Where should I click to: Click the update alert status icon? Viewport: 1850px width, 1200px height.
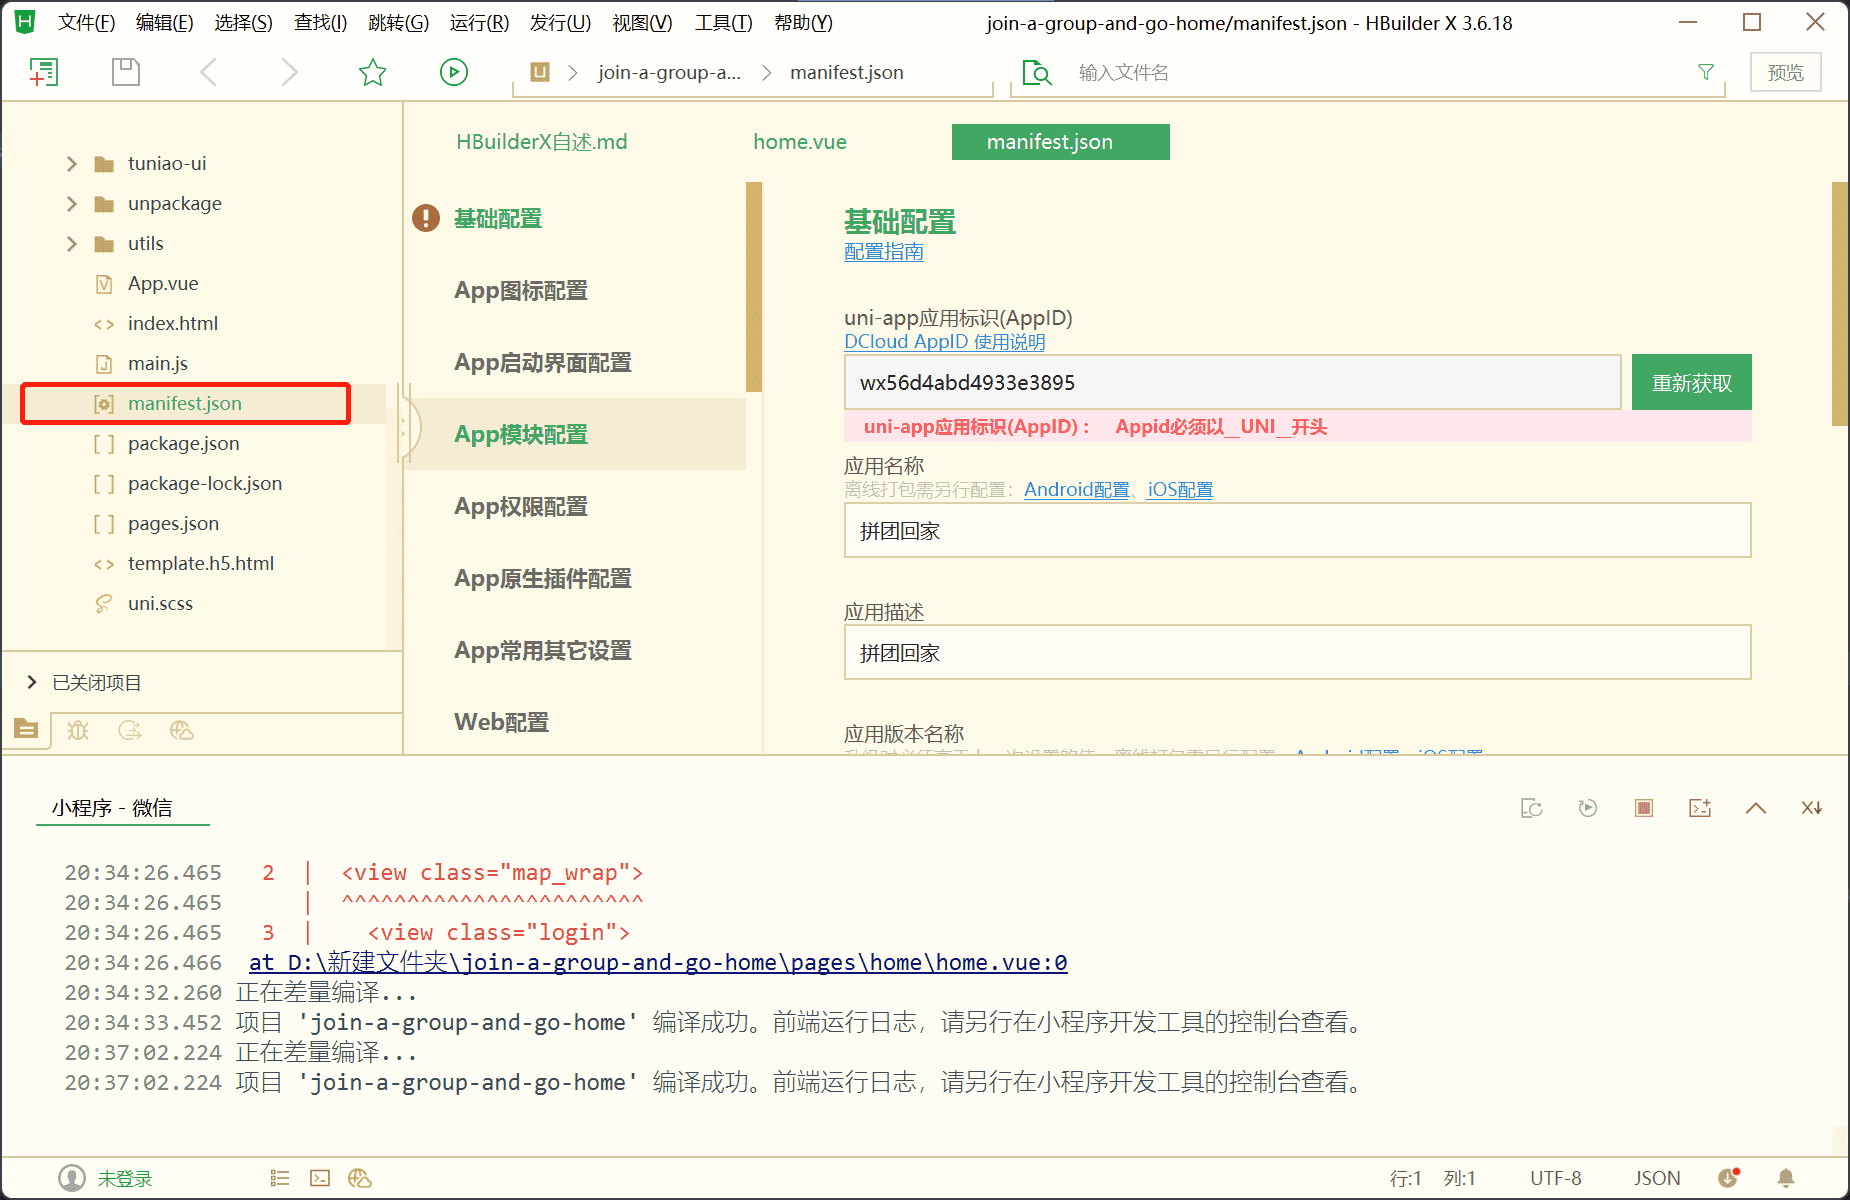pyautogui.click(x=1729, y=1178)
